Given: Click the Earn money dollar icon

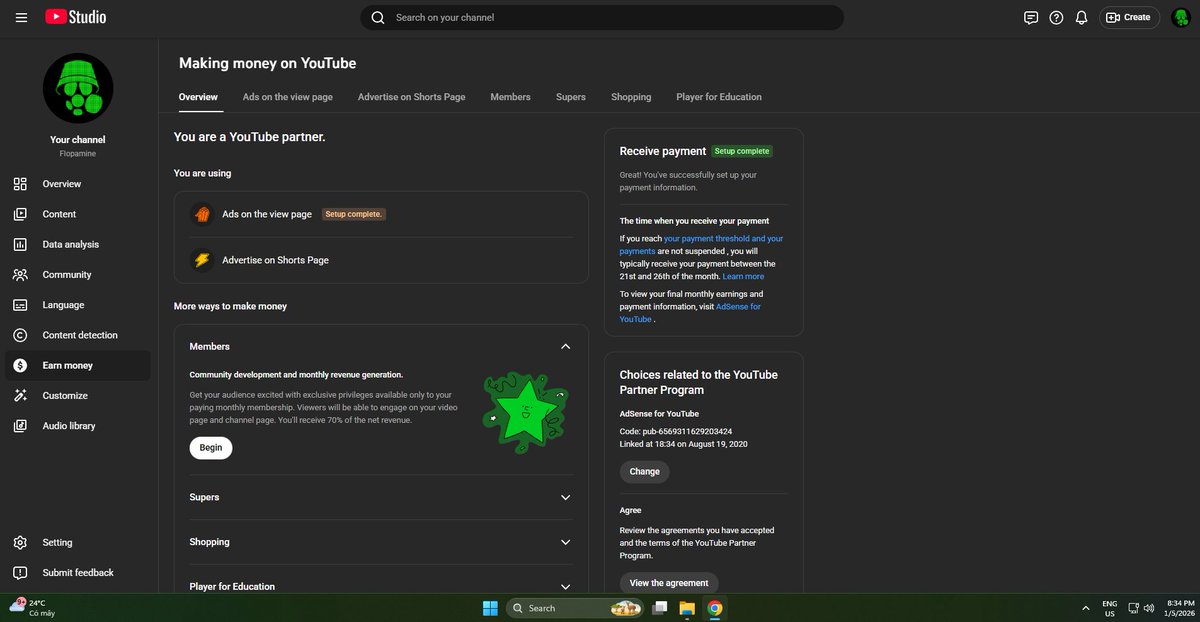Looking at the screenshot, I should pos(20,365).
